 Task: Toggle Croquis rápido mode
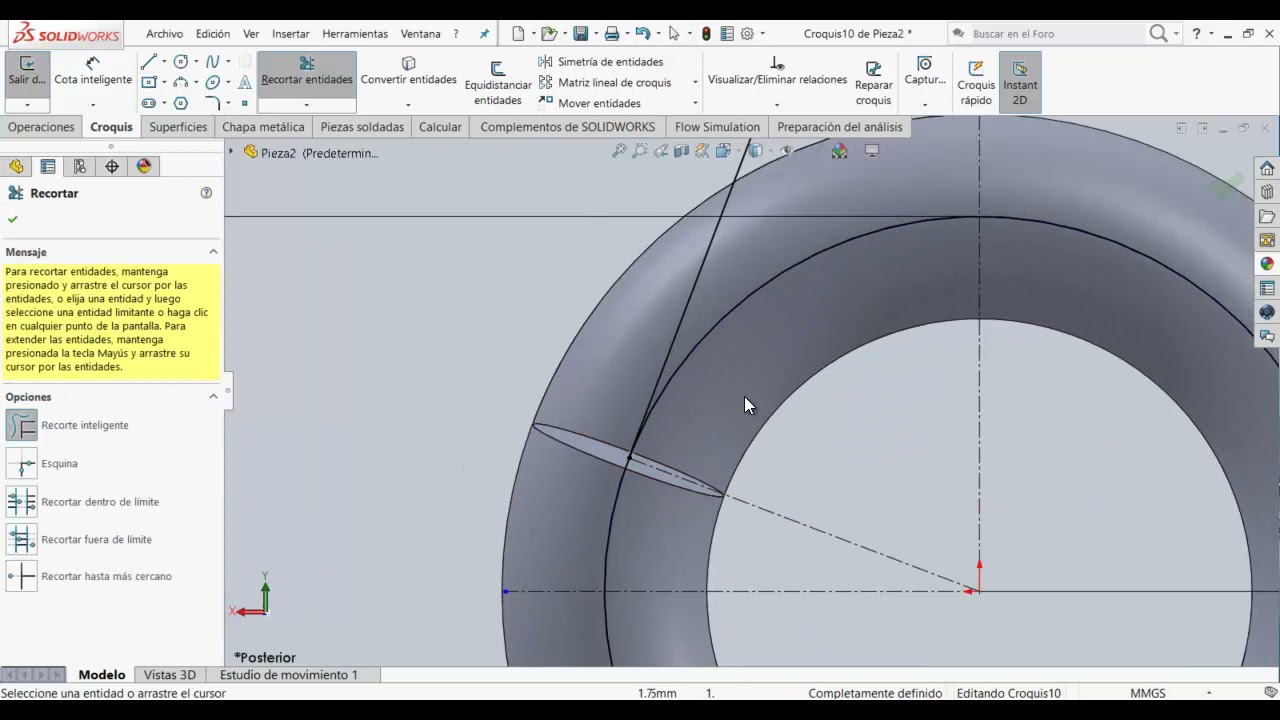point(976,81)
